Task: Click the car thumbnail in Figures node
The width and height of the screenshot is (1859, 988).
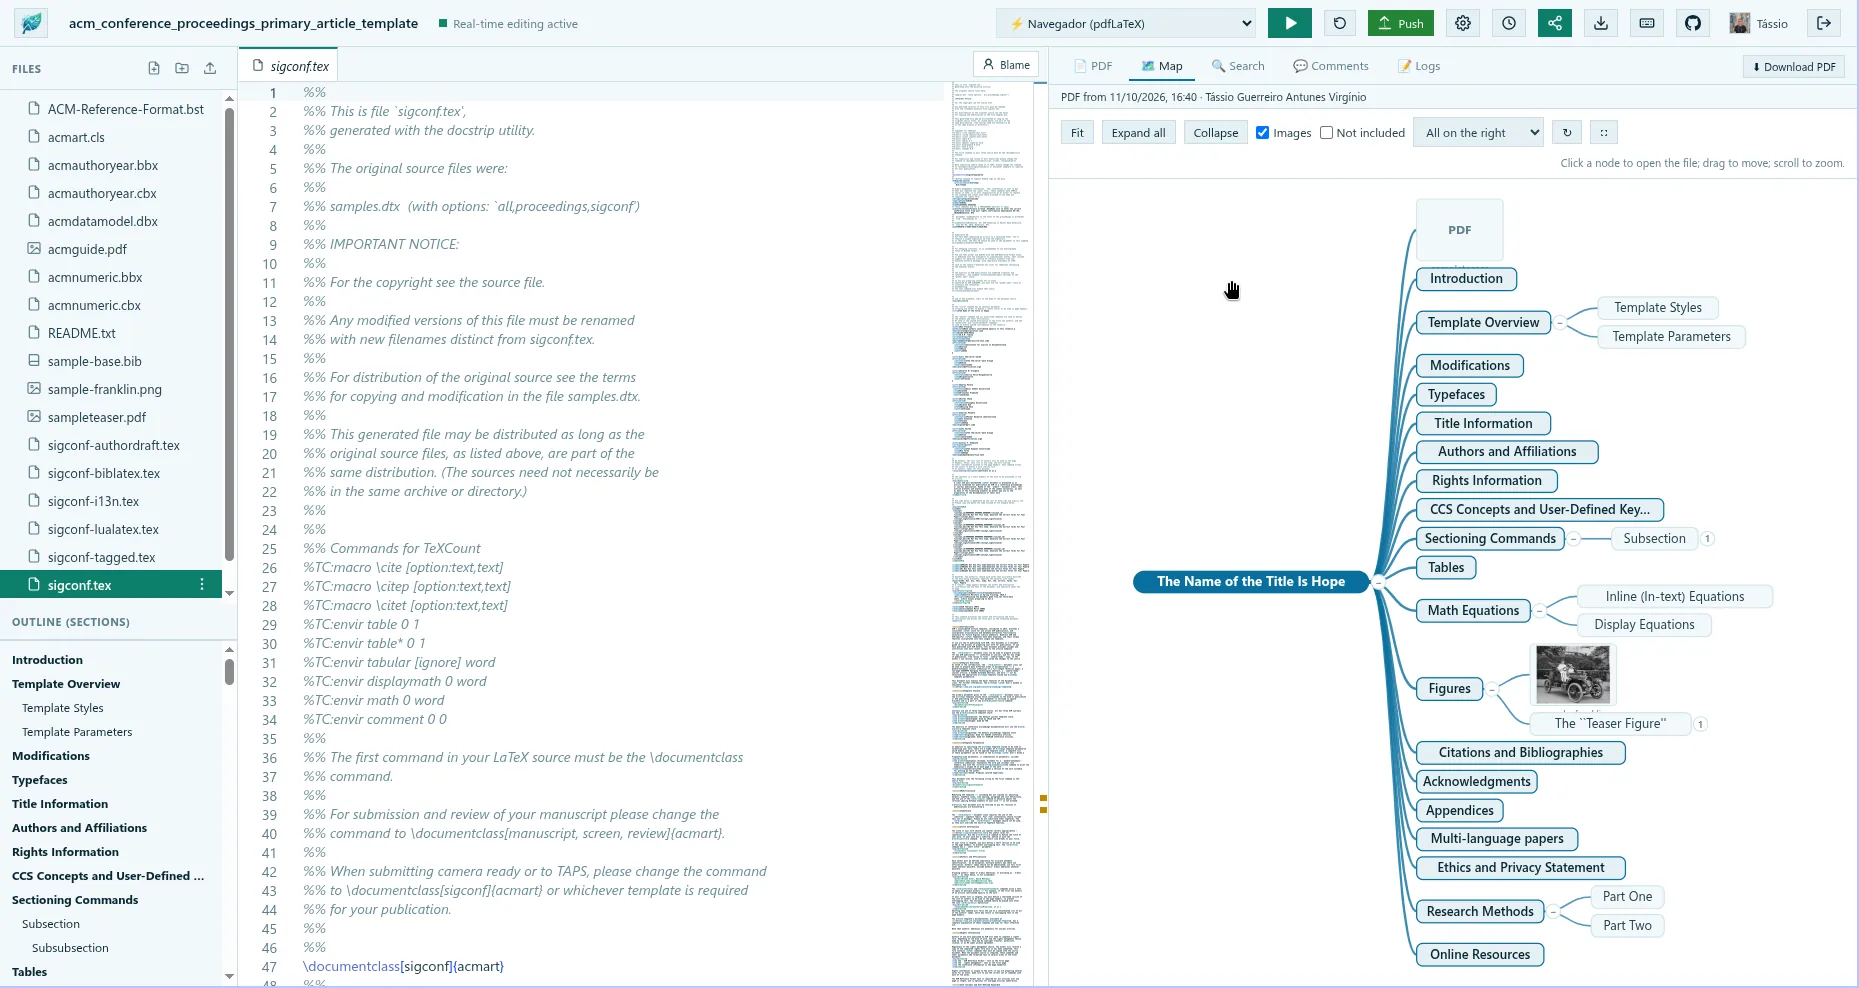Action: (1573, 673)
